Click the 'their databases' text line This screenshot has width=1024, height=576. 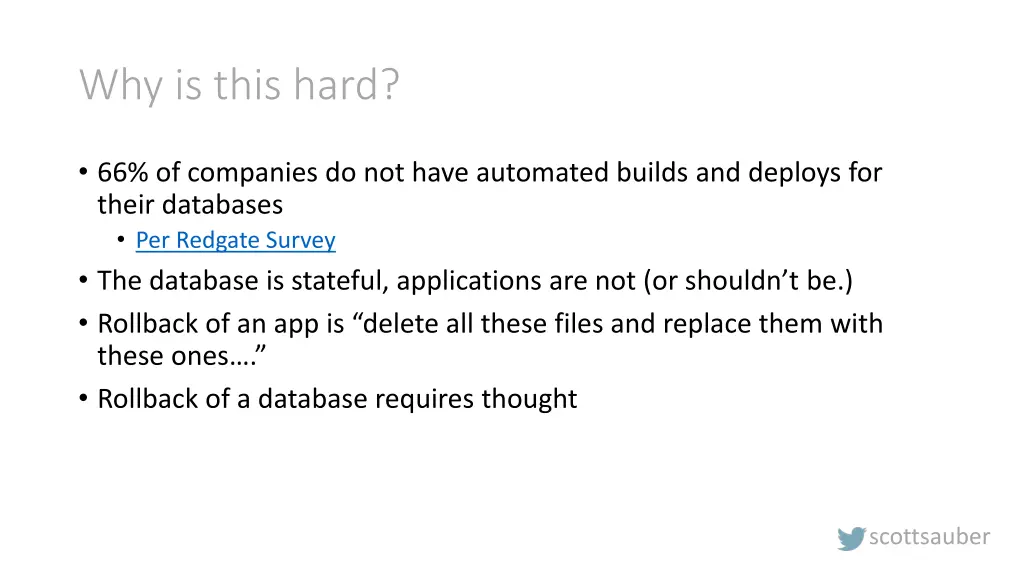190,205
